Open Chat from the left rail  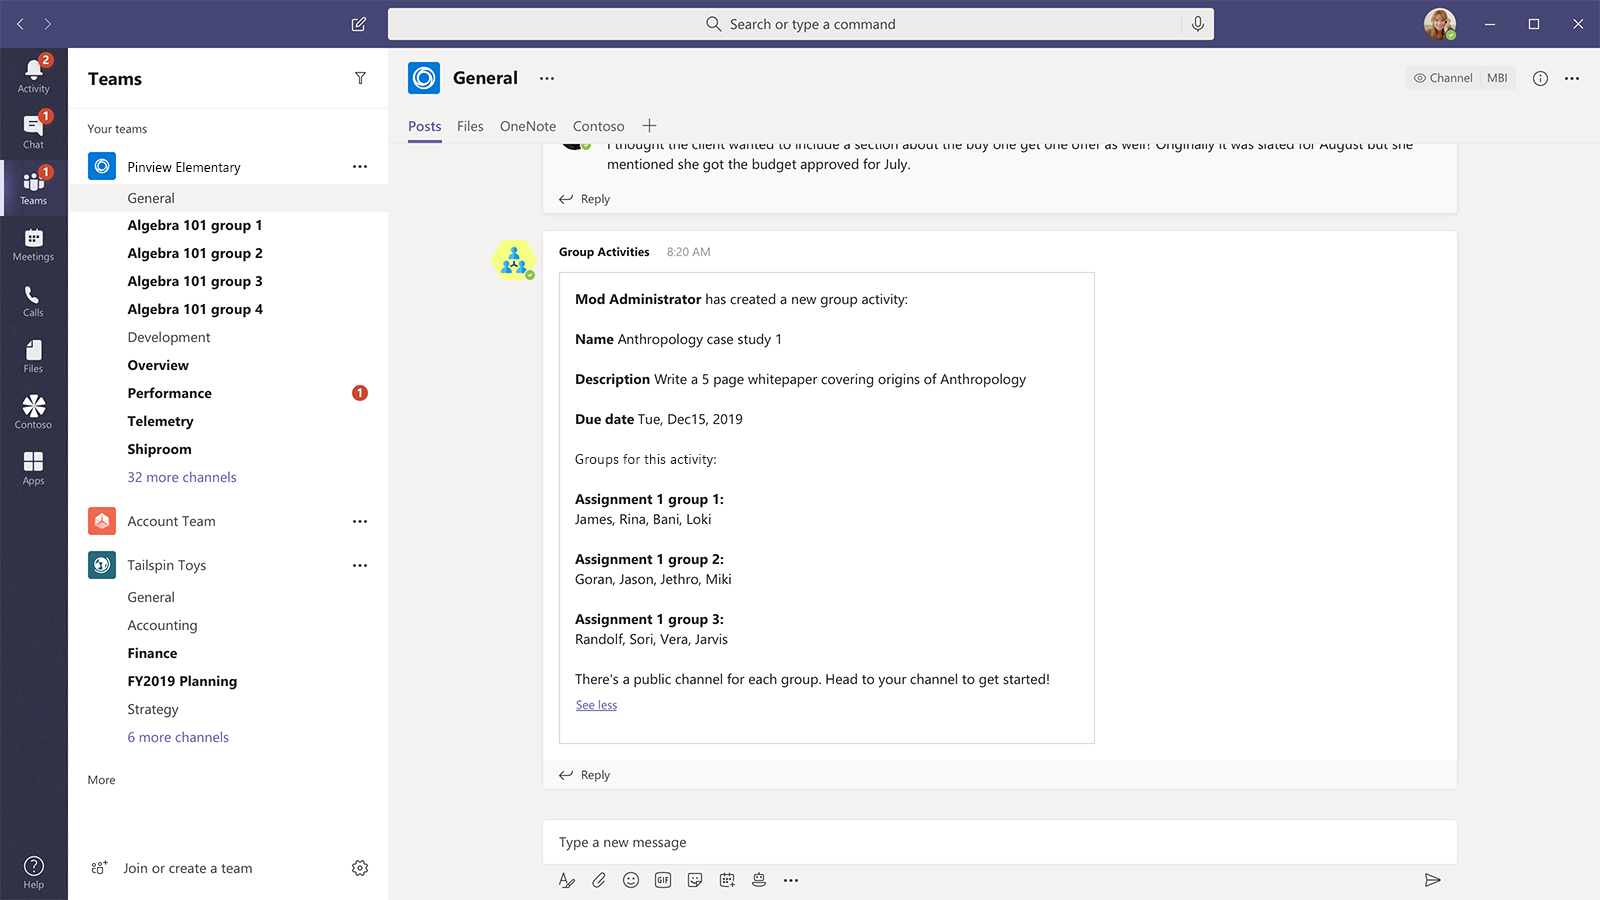point(33,132)
